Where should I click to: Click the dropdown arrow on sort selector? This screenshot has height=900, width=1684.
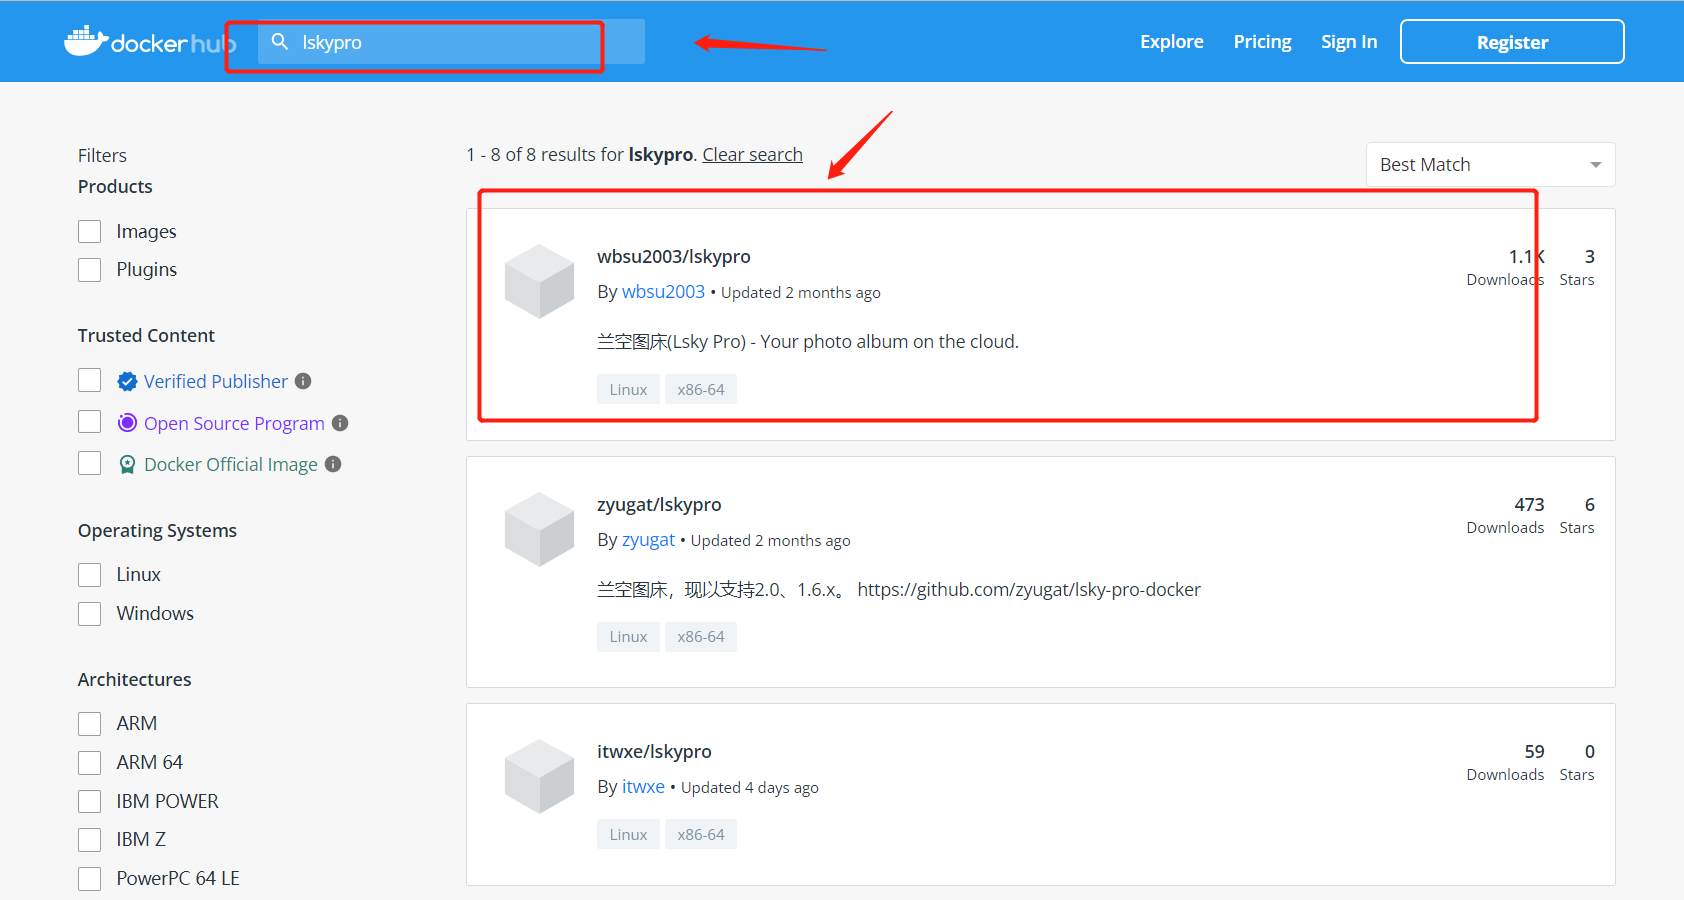(1596, 164)
